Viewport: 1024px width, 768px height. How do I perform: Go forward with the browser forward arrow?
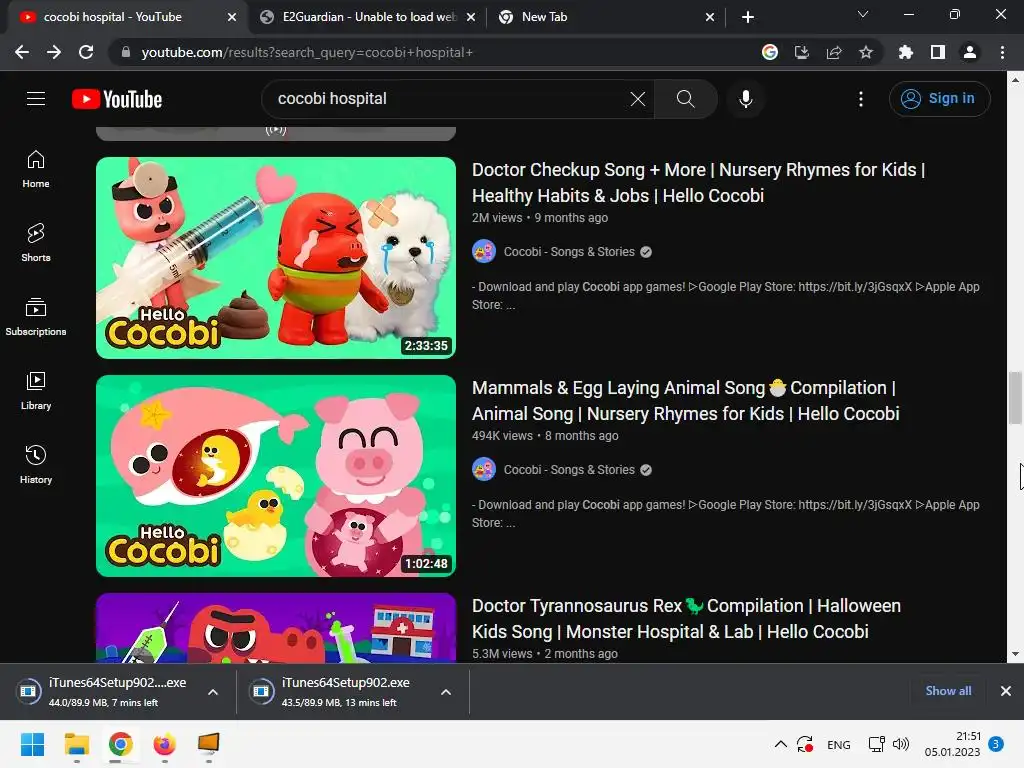54,52
